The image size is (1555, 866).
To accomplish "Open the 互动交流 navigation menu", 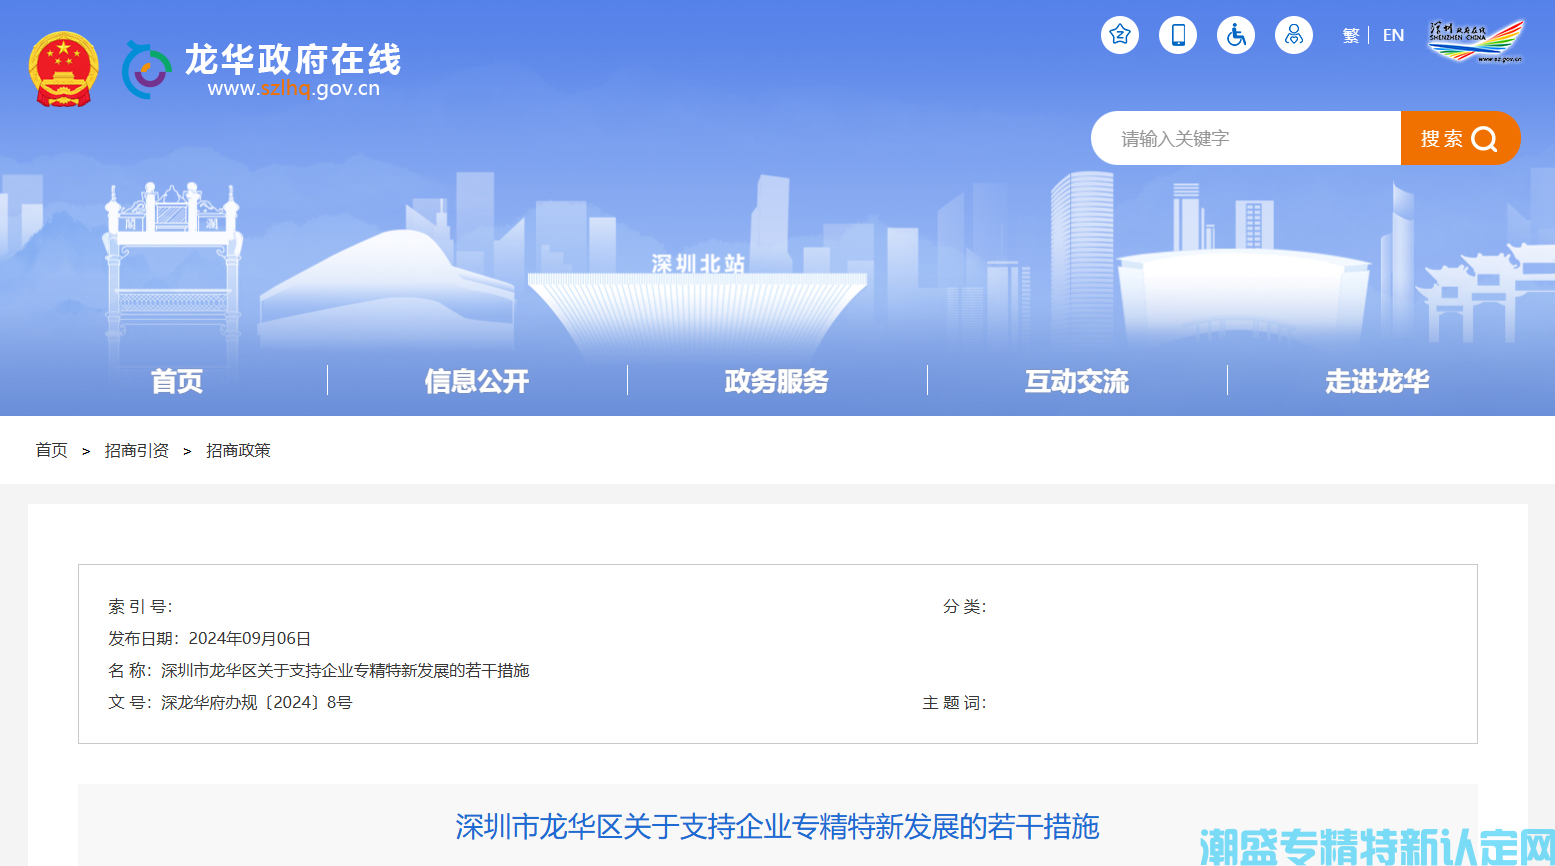I will pyautogui.click(x=1077, y=381).
